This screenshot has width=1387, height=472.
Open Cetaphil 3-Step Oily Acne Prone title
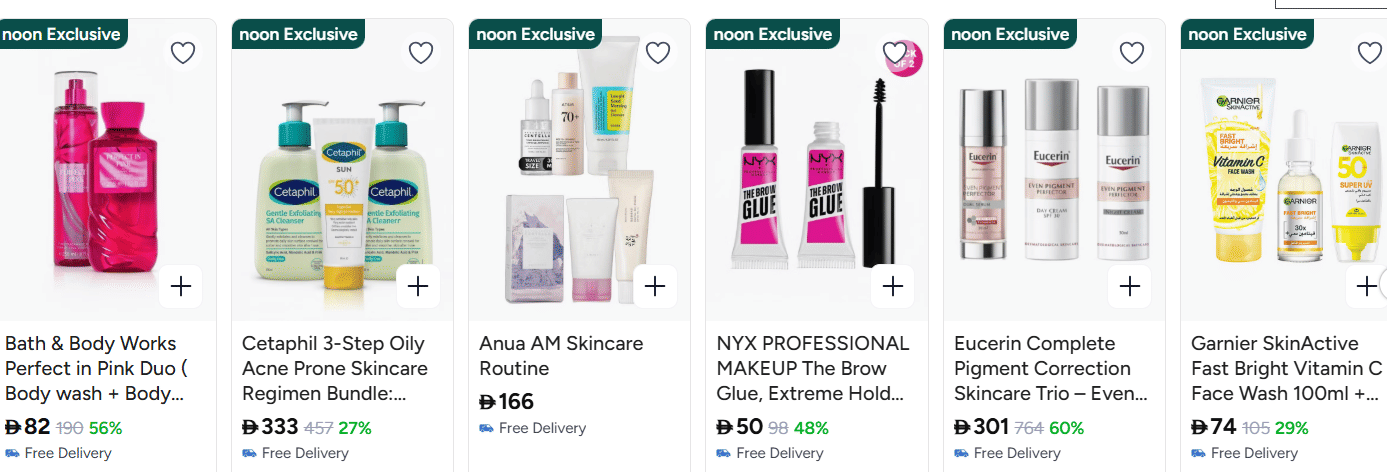tap(335, 368)
